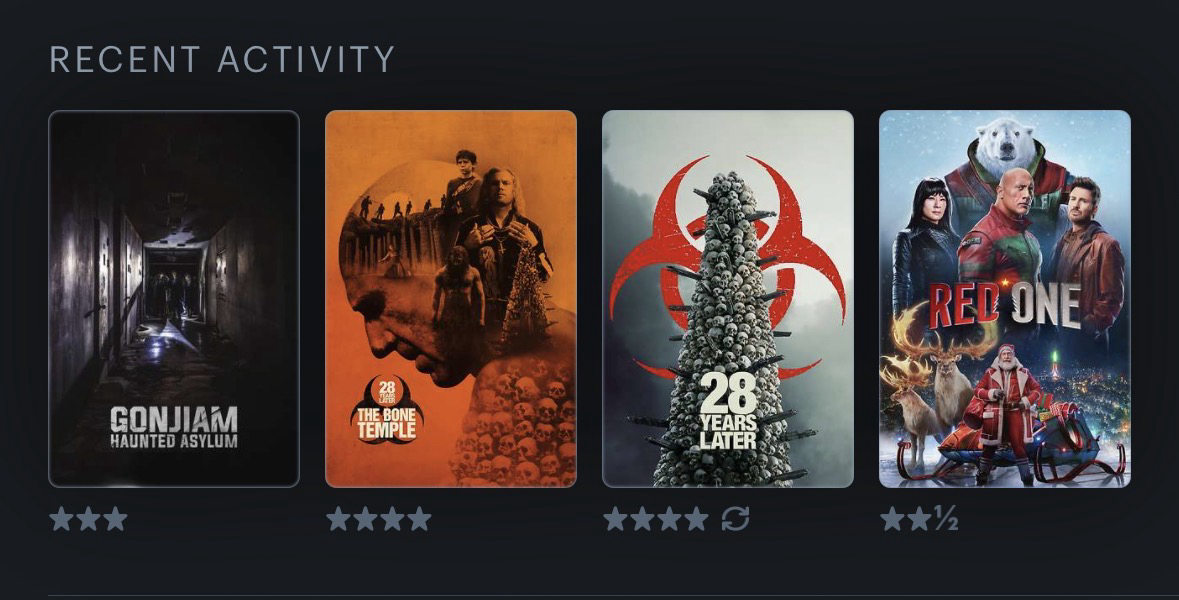
Task: Click the RED ONE title text on poster
Action: [1005, 305]
